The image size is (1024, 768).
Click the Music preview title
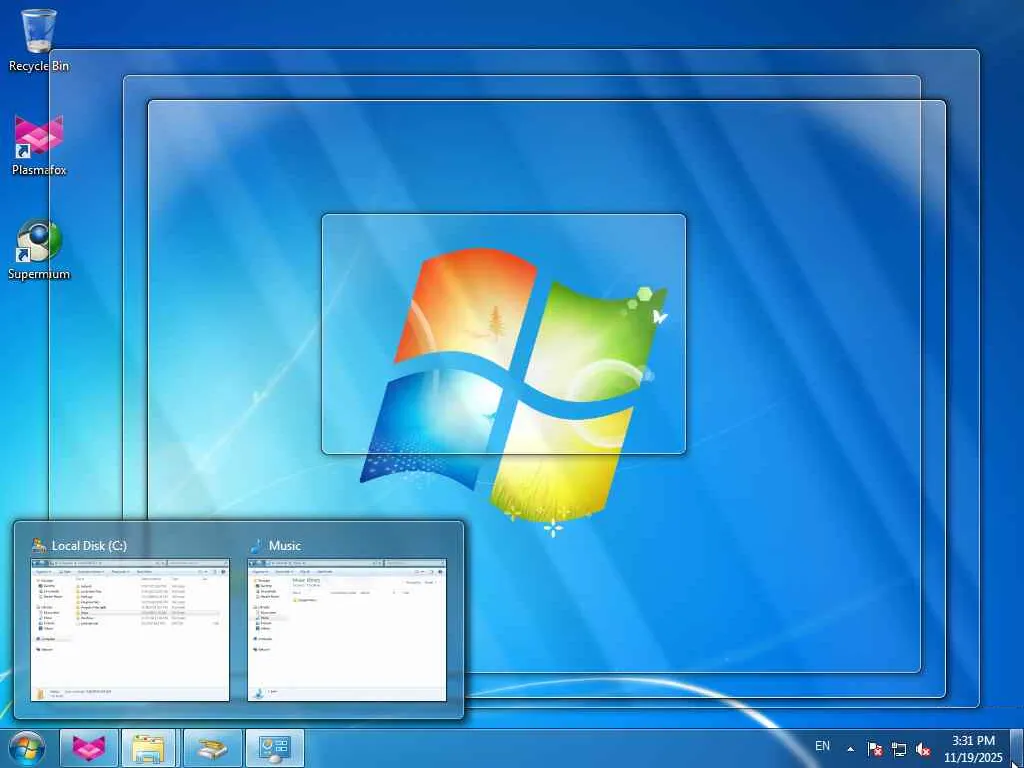[x=285, y=545]
